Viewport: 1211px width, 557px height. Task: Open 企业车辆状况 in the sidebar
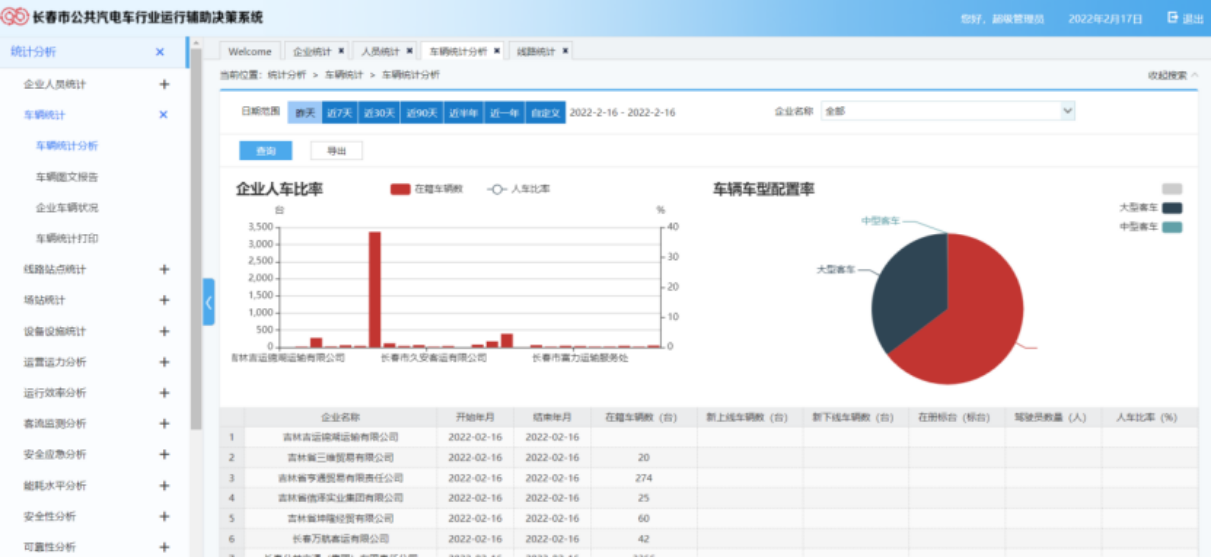(67, 208)
